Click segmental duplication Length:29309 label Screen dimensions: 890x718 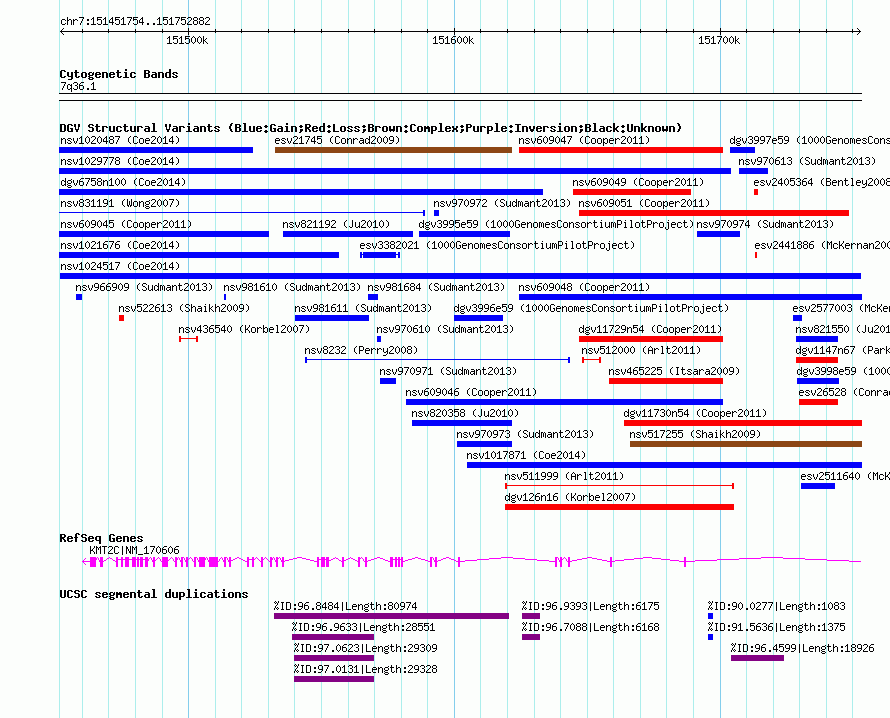(x=366, y=648)
